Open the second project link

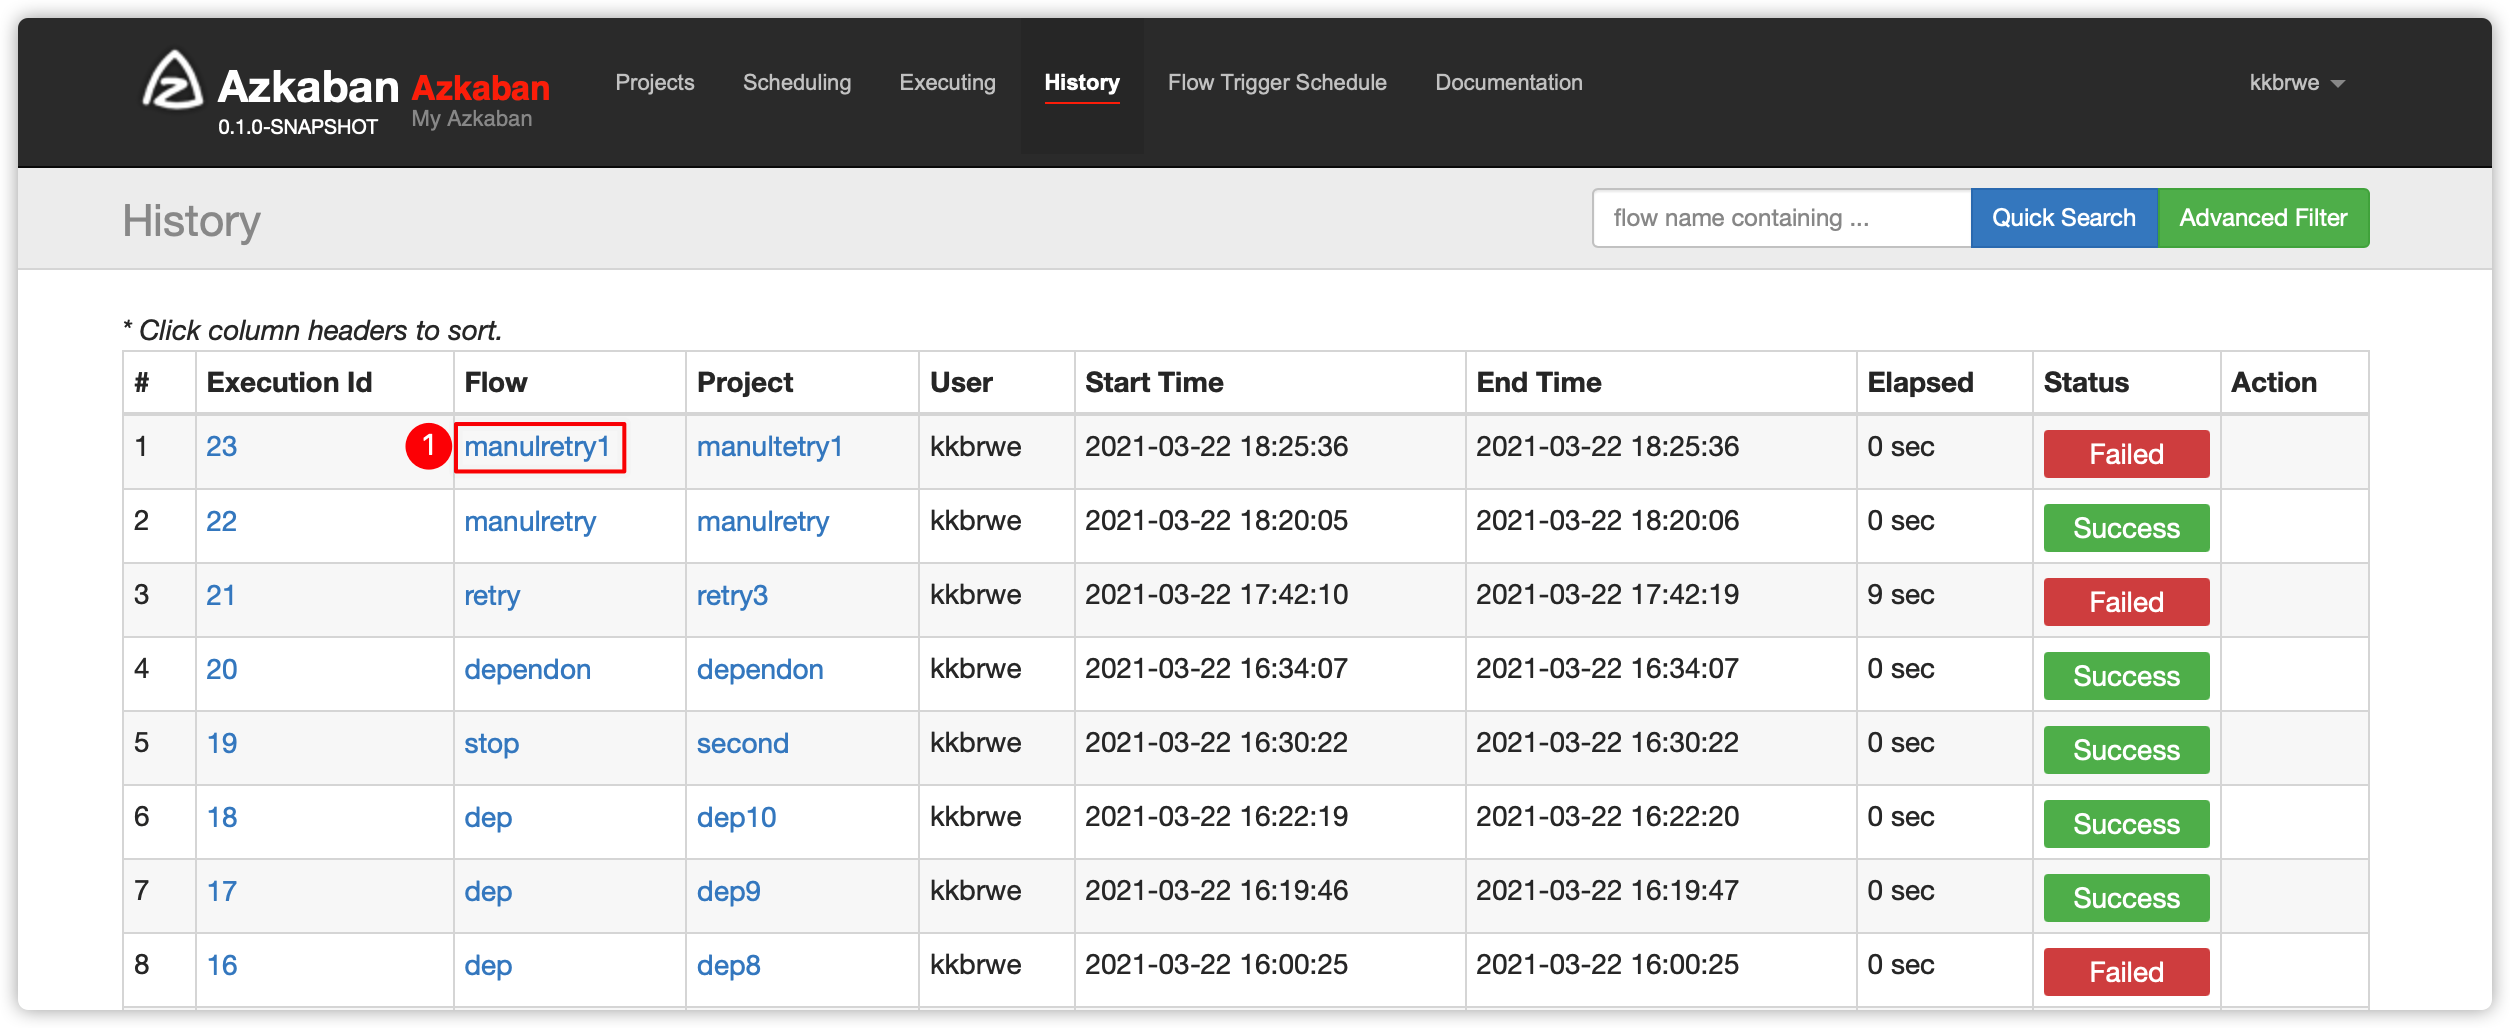(x=743, y=743)
